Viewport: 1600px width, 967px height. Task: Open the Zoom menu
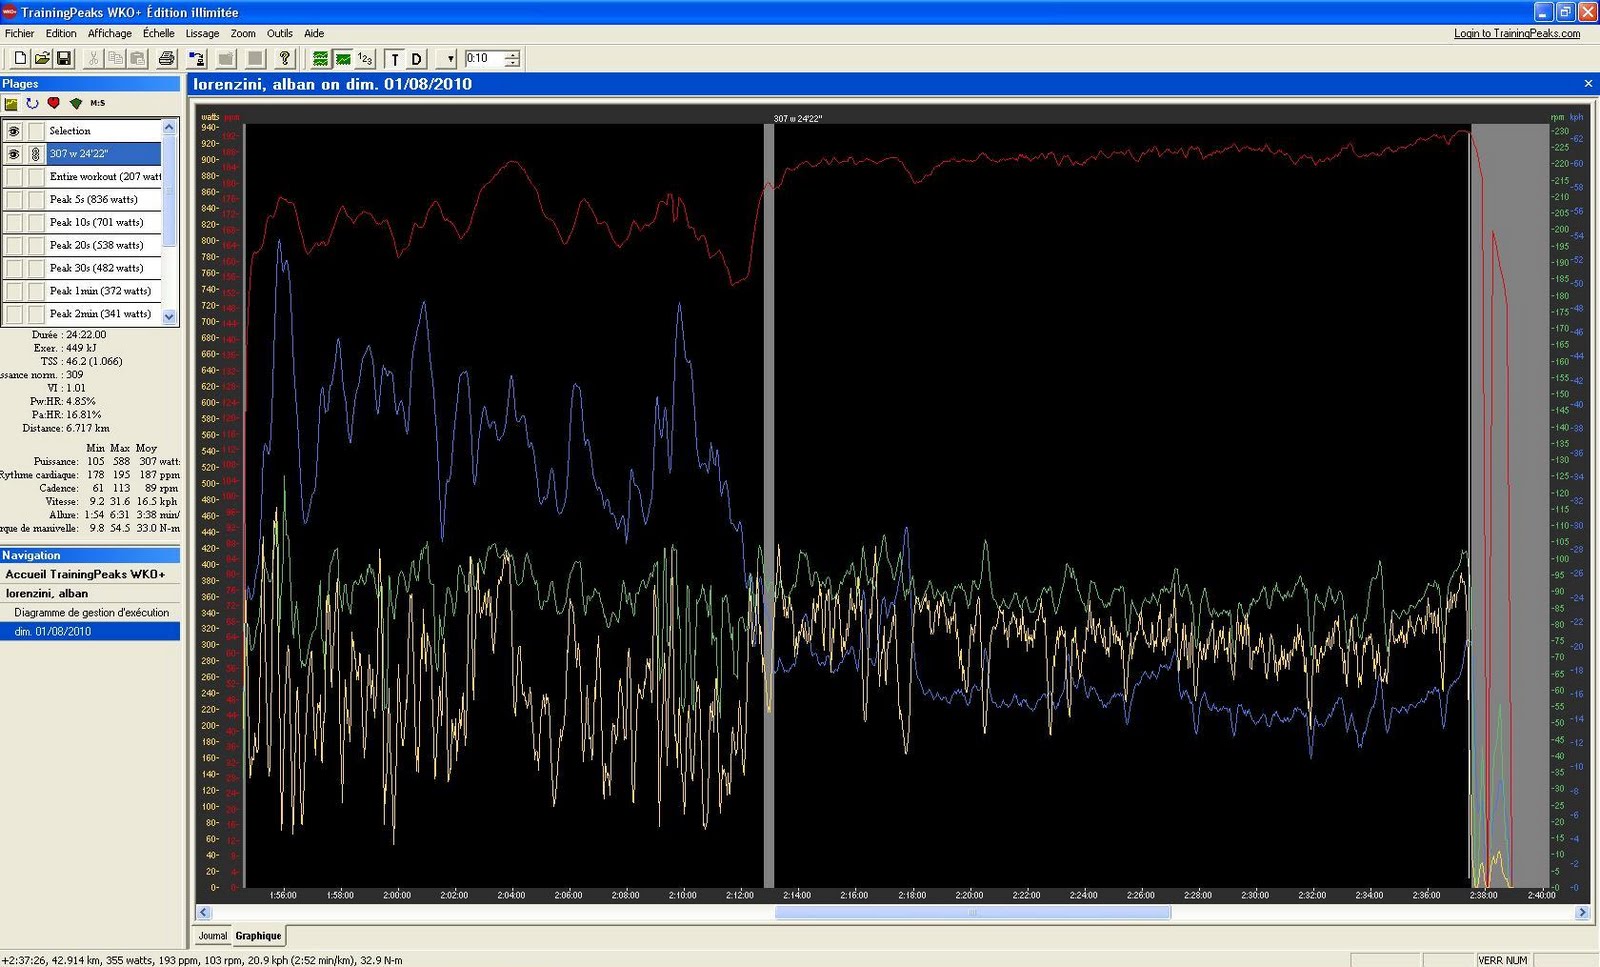pyautogui.click(x=243, y=33)
